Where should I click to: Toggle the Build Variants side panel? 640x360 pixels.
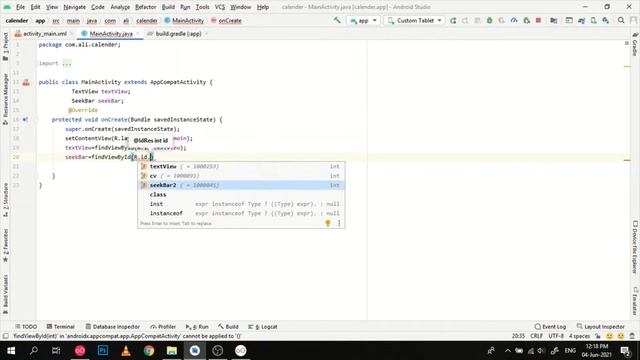pos(5,294)
